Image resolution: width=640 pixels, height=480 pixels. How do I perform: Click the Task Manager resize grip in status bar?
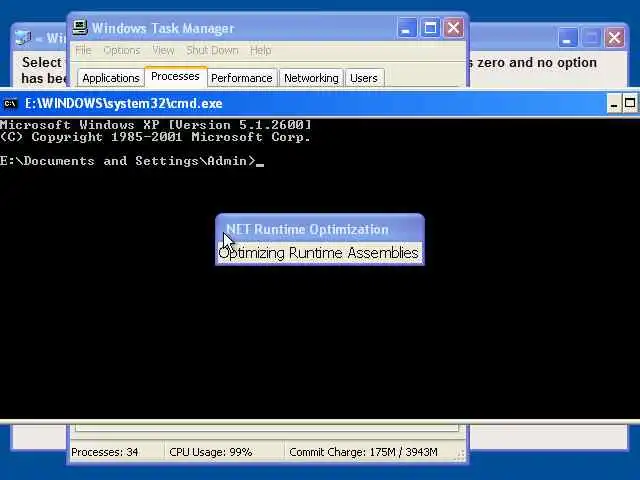click(x=460, y=456)
